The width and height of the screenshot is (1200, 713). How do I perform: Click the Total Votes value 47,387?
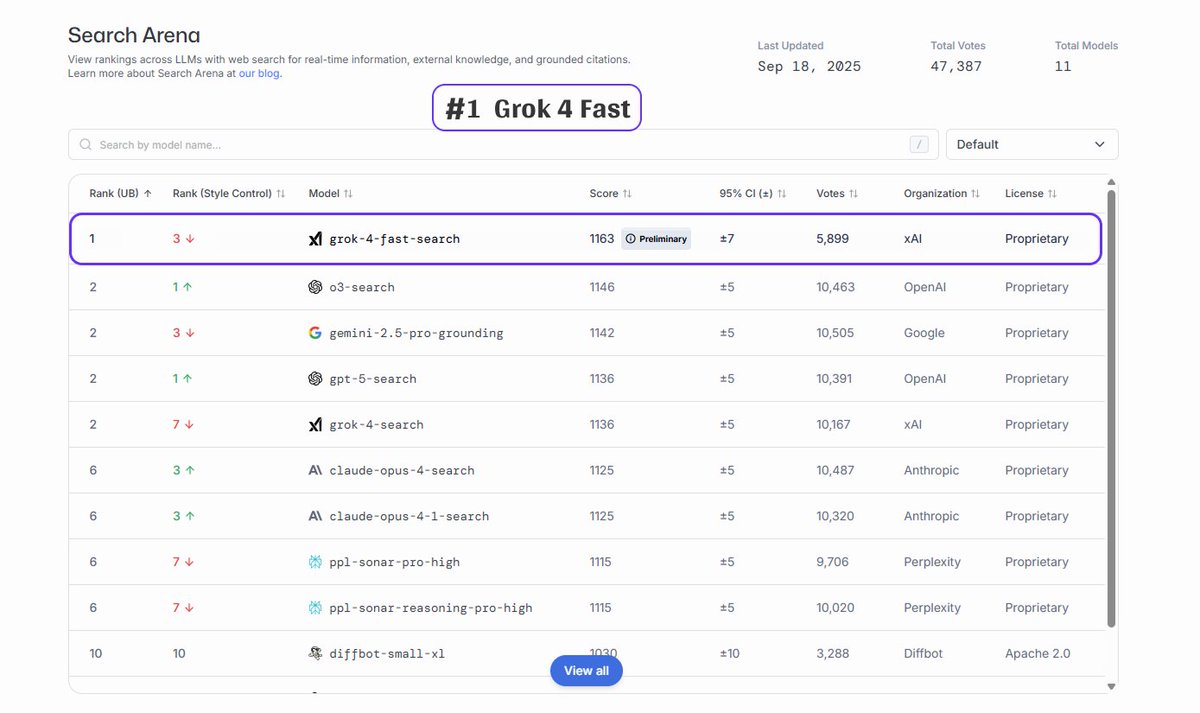click(956, 66)
